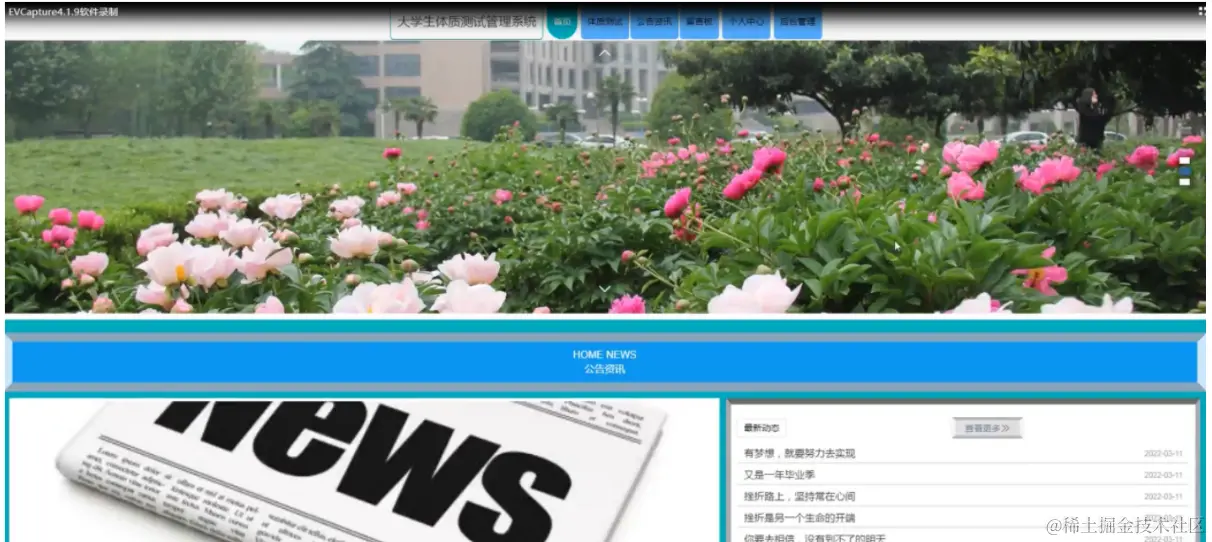Click date of 又是一年毕业季 row
1212x542 pixels.
coord(1163,475)
